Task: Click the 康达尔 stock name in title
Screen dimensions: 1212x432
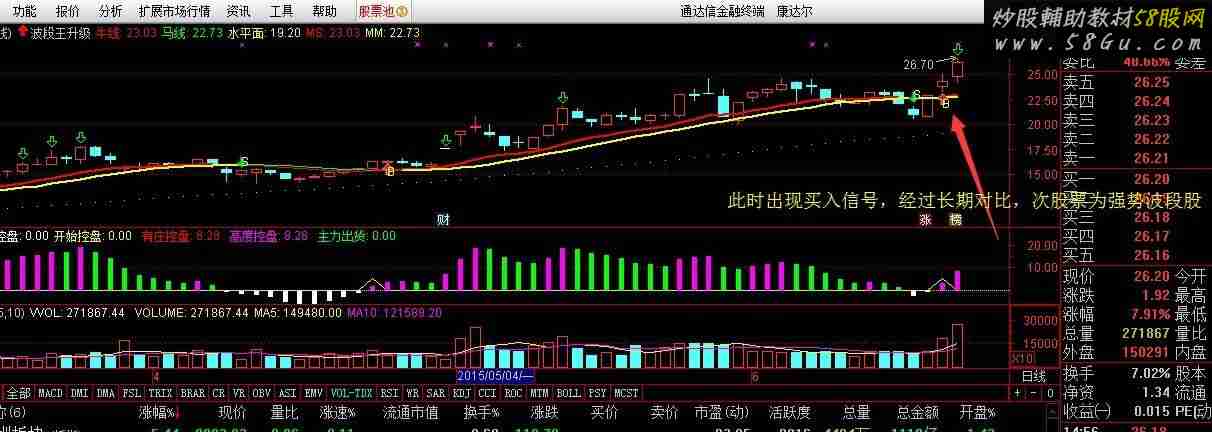Action: click(x=795, y=12)
